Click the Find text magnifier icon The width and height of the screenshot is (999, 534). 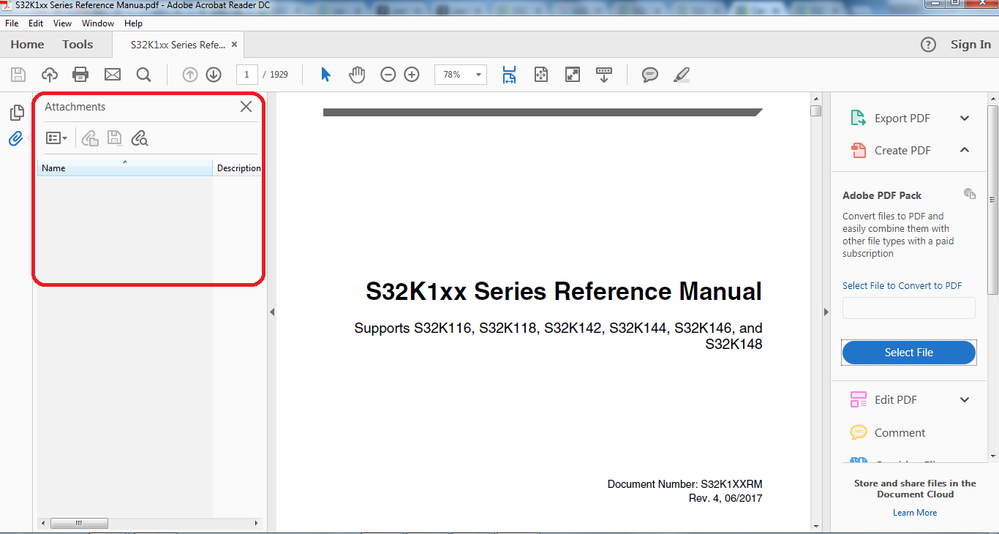tap(144, 75)
